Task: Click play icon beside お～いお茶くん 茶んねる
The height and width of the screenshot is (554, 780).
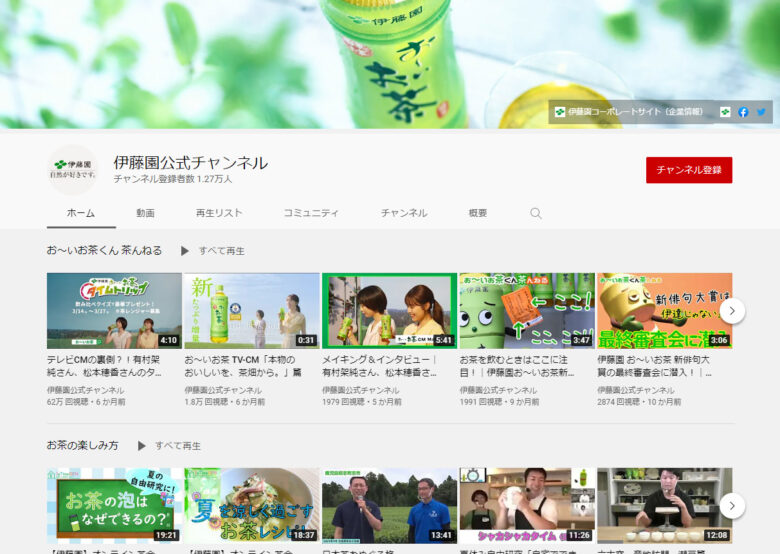Action: click(185, 251)
